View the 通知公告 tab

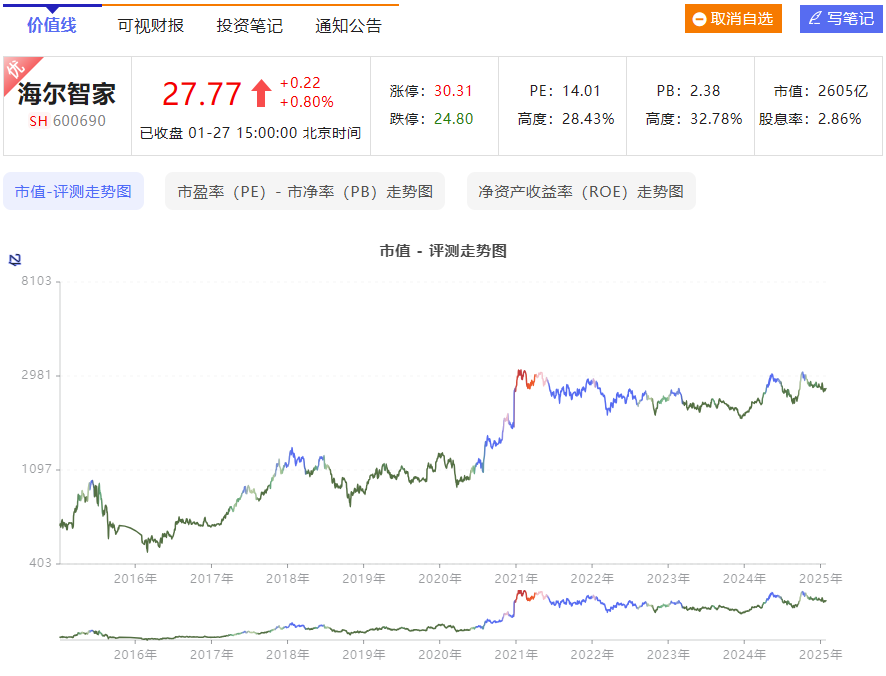(x=346, y=23)
